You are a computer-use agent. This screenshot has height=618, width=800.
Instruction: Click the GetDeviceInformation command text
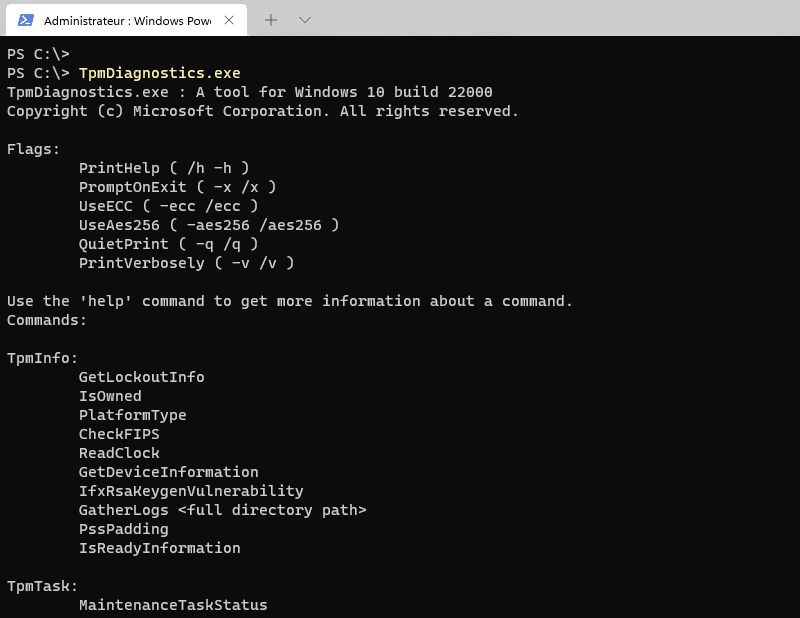168,472
